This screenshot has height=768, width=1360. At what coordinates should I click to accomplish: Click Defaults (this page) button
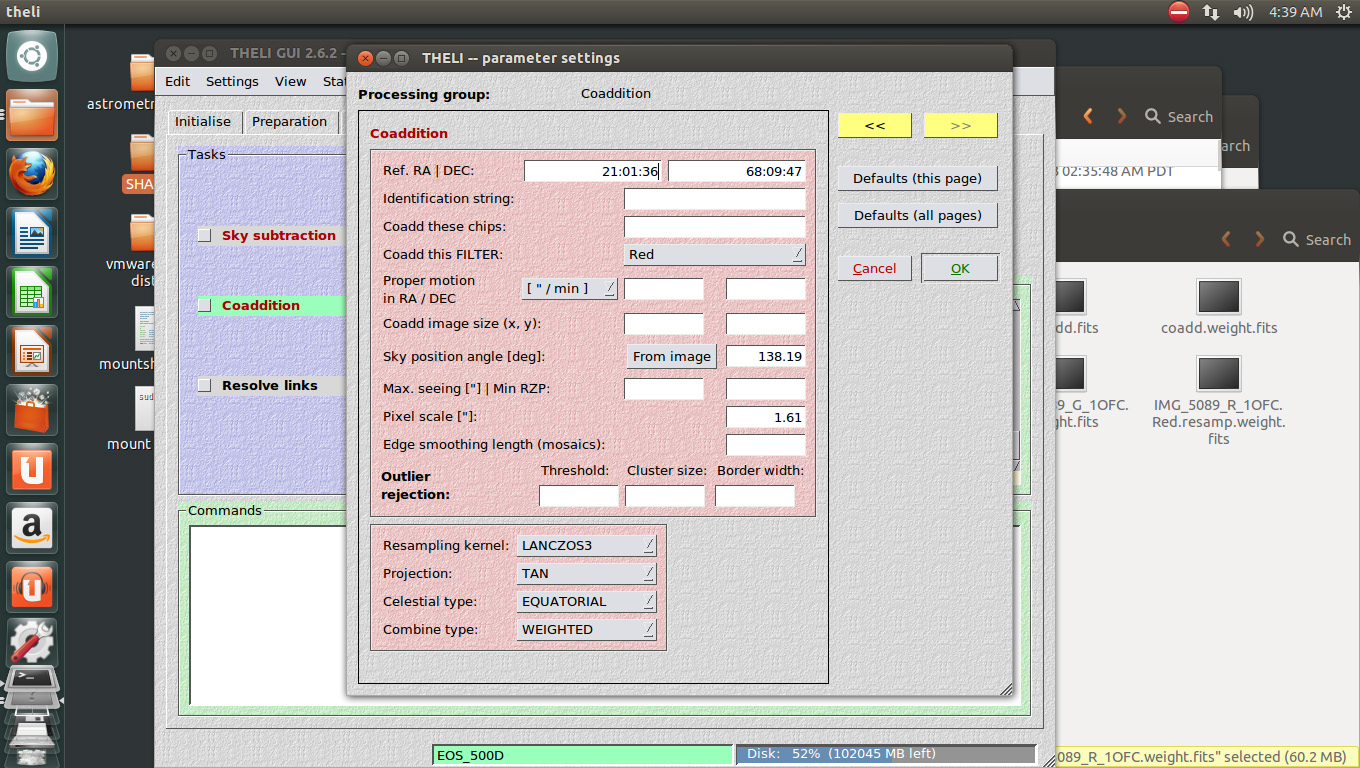pyautogui.click(x=917, y=179)
